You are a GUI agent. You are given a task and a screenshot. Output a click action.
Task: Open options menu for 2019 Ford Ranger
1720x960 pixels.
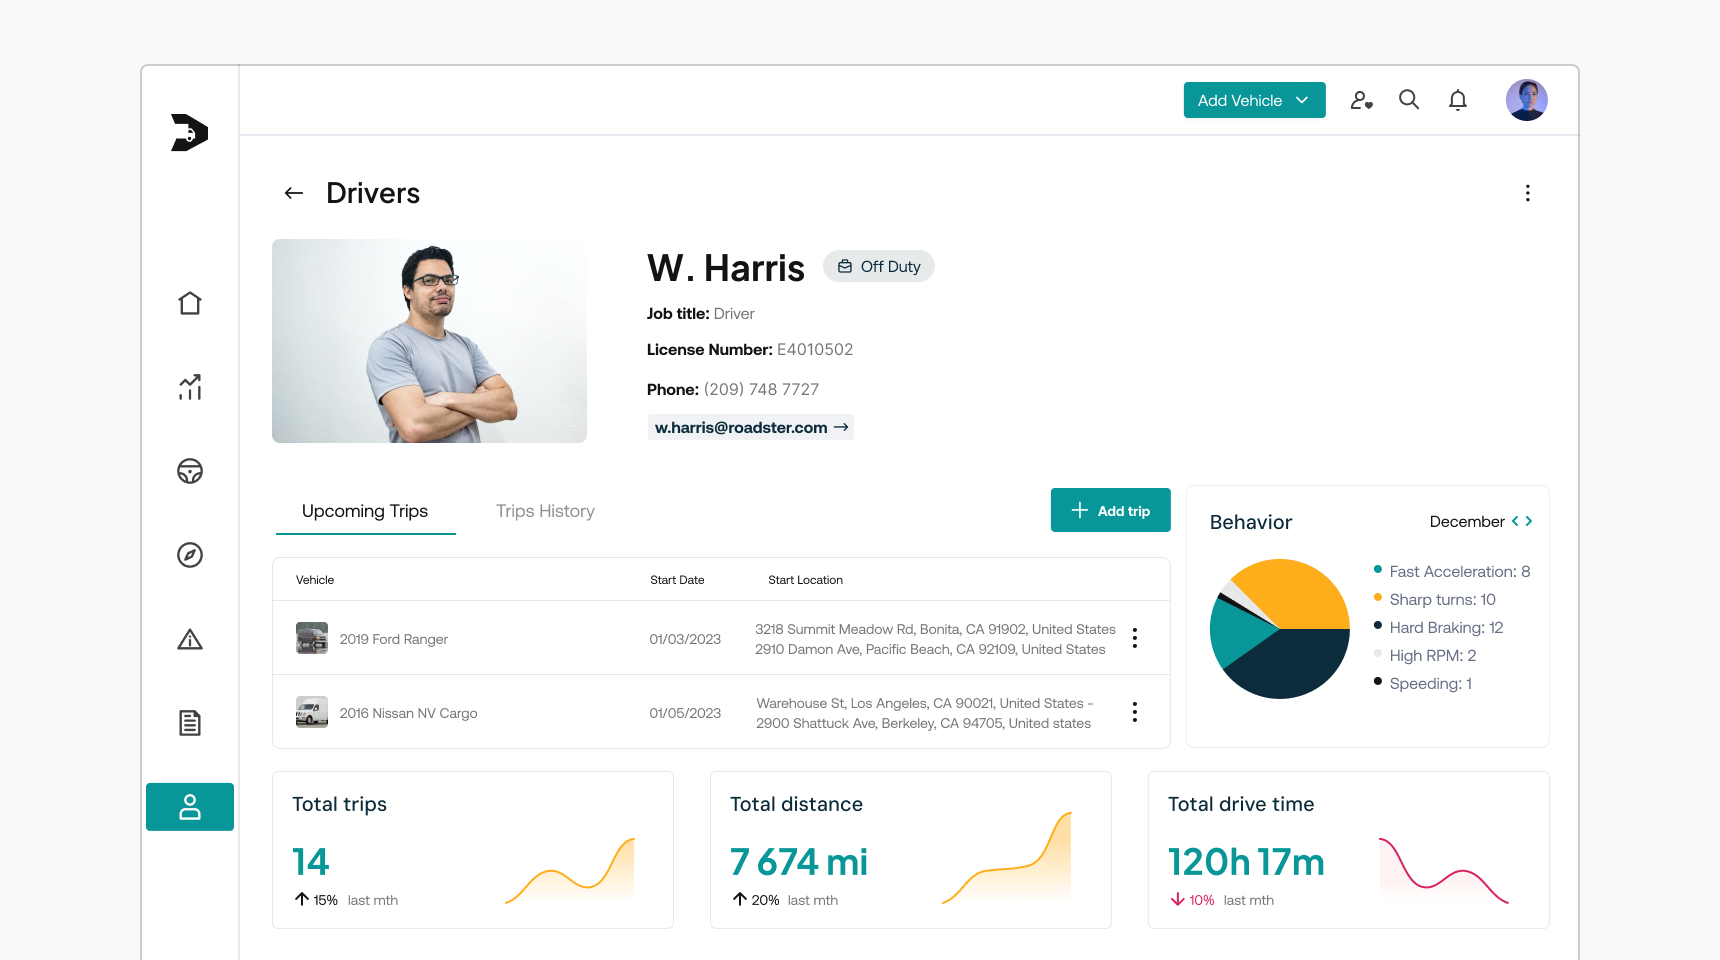point(1135,638)
